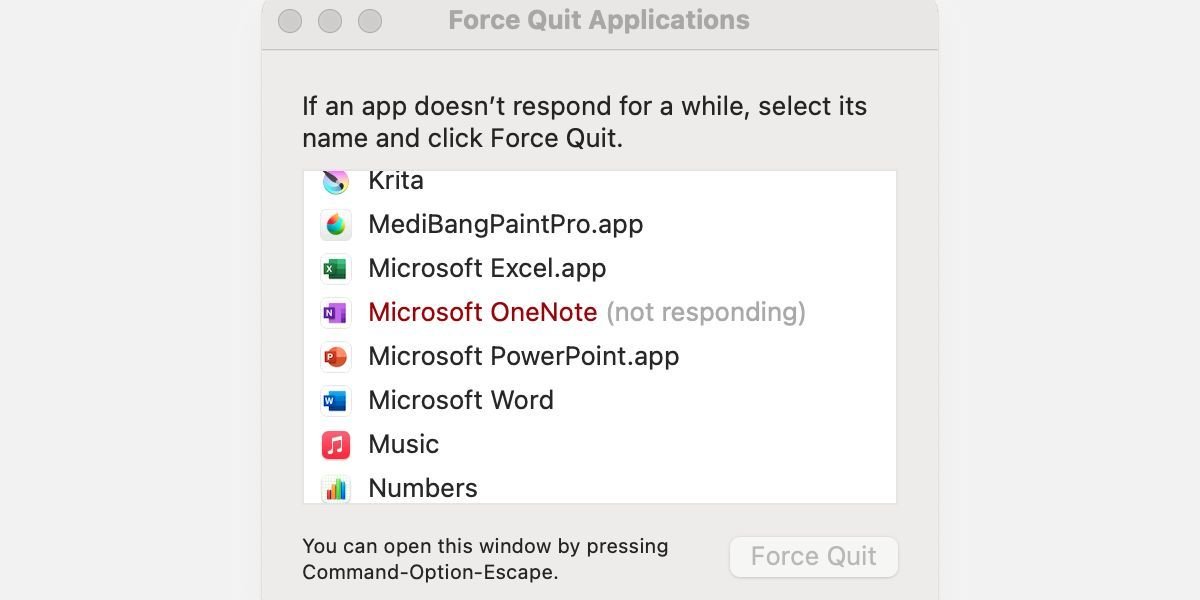Screen dimensions: 1200x600
Task: Click the Microsoft PowerPoint icon
Action: pyautogui.click(x=335, y=357)
